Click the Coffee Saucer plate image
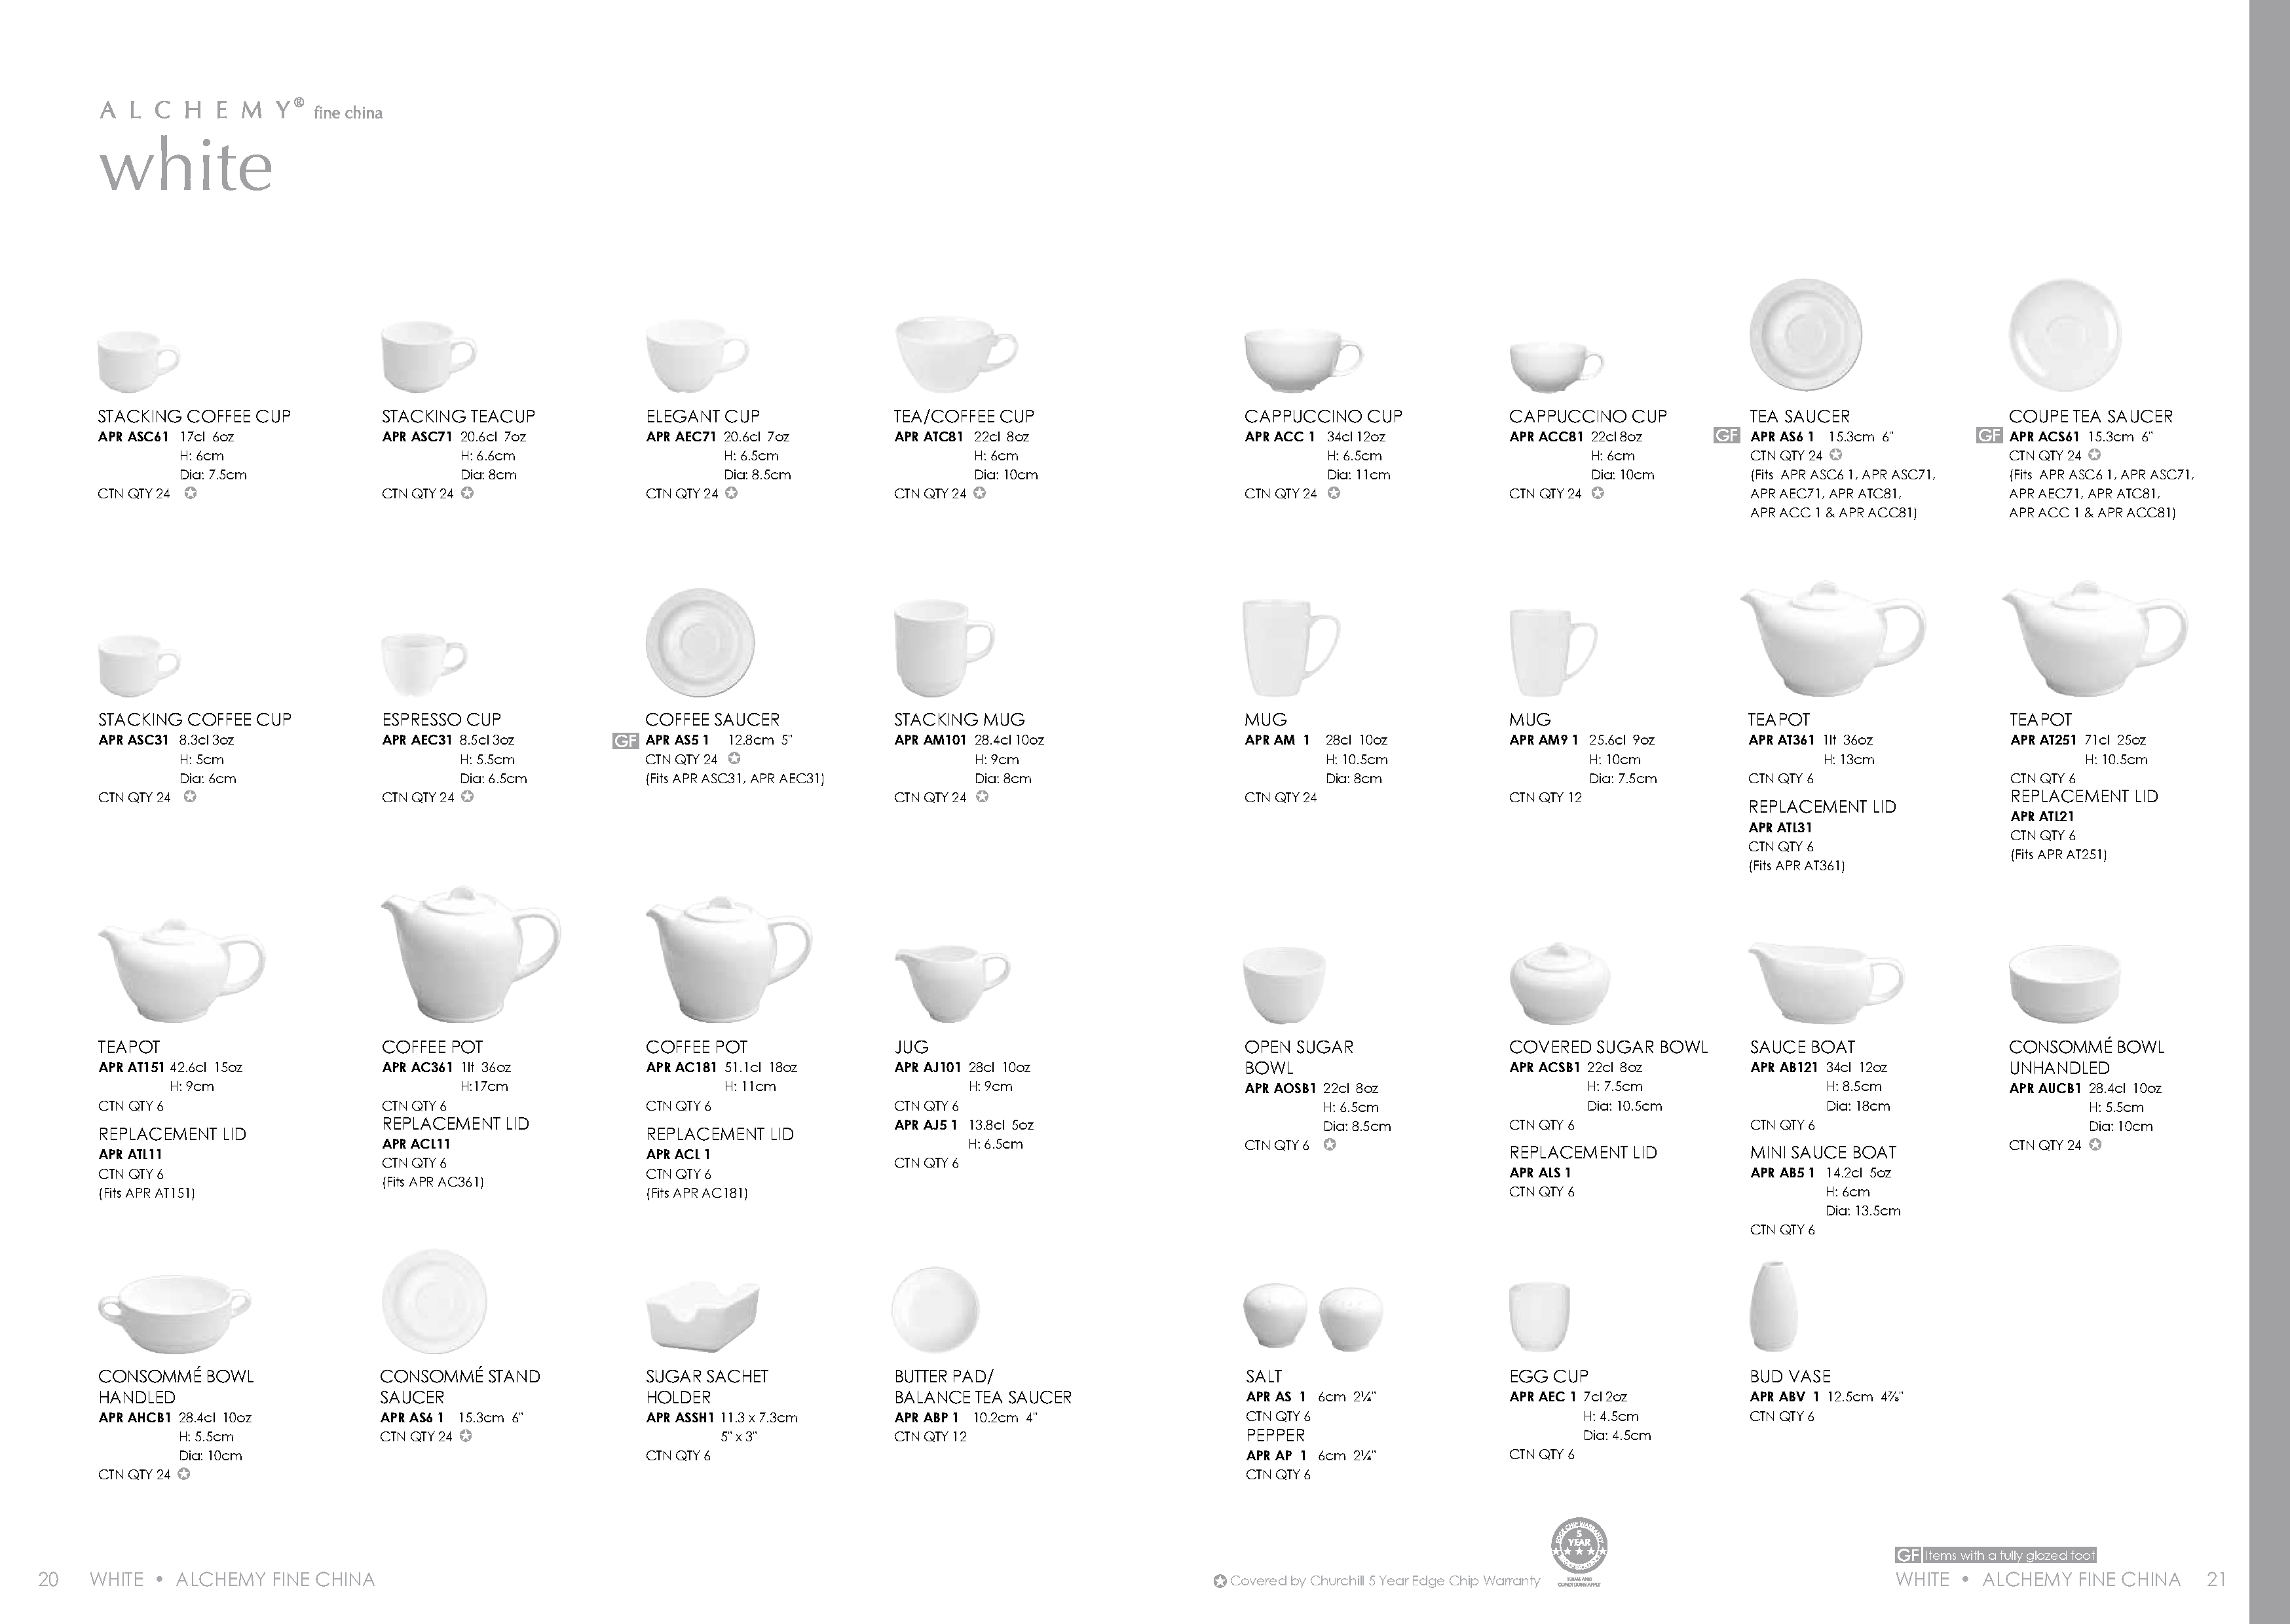 coord(700,643)
